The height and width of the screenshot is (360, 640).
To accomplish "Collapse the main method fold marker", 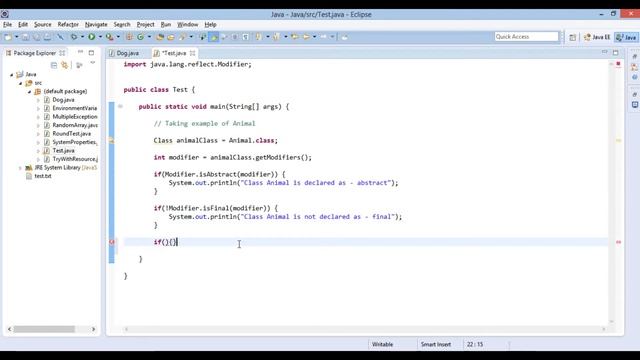I will point(120,107).
